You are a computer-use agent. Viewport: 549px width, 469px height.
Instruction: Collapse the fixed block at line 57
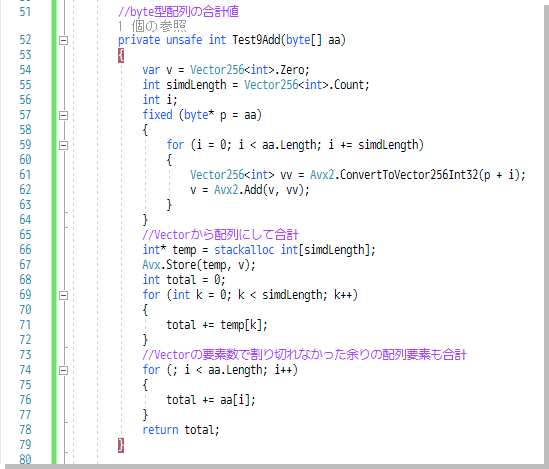63,115
